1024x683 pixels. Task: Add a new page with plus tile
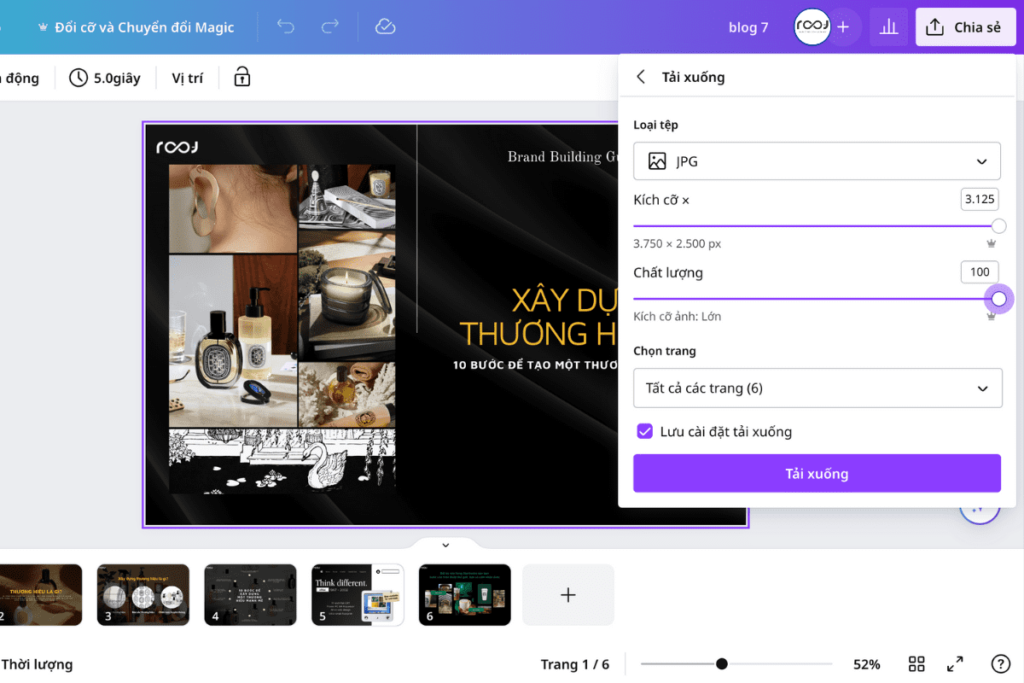[x=568, y=595]
